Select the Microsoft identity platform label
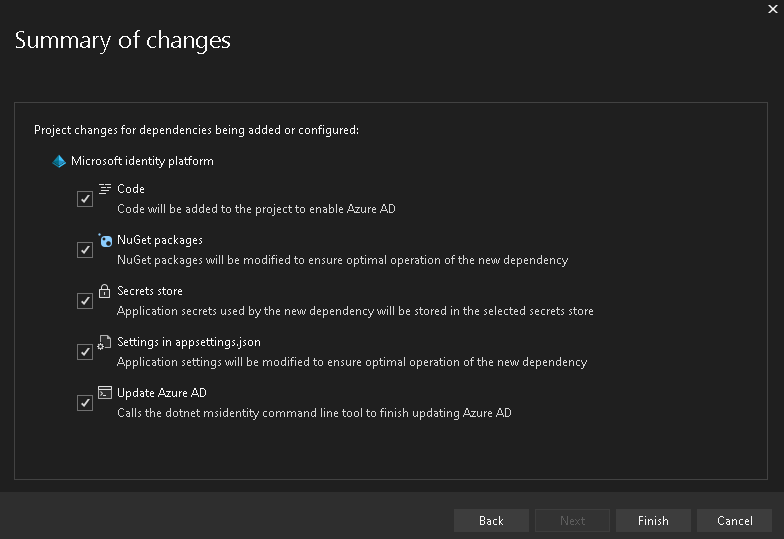Viewport: 784px width, 539px height. click(x=142, y=161)
